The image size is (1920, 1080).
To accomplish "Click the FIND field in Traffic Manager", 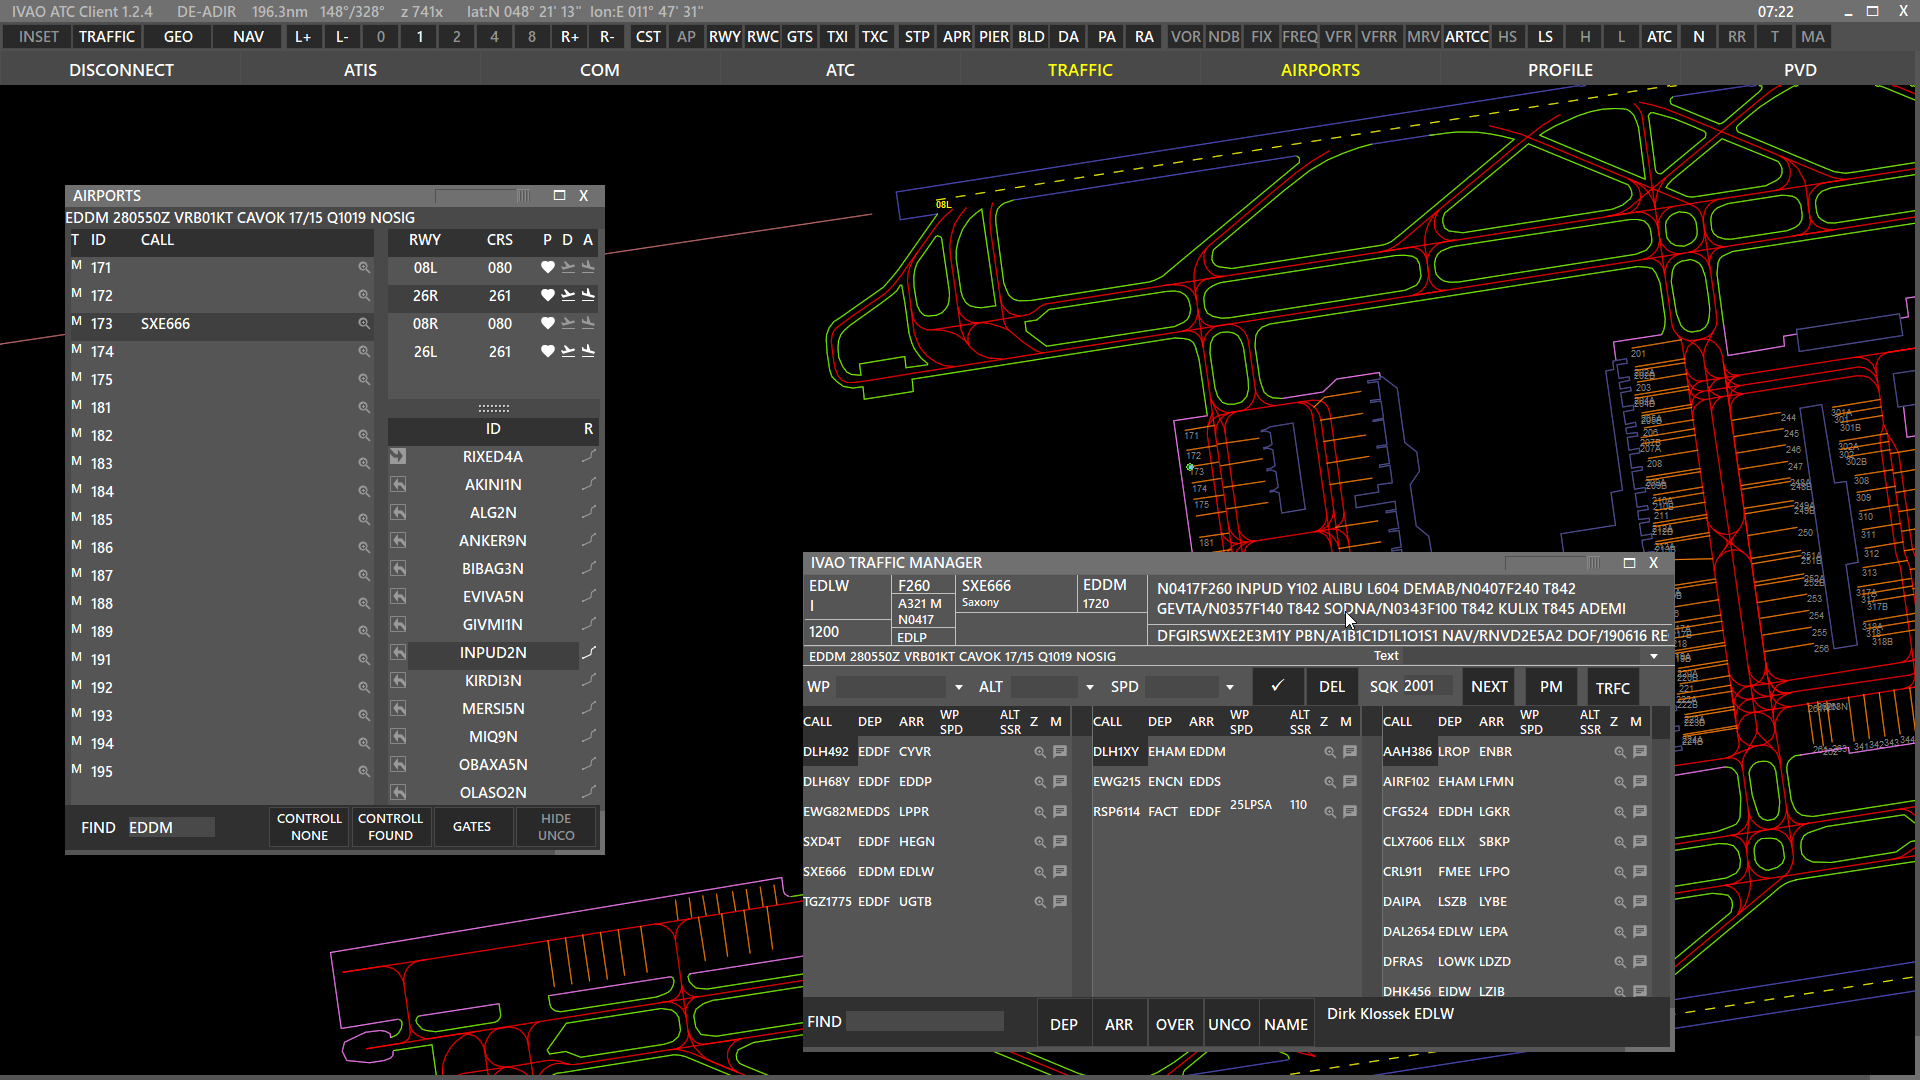I will (924, 1022).
